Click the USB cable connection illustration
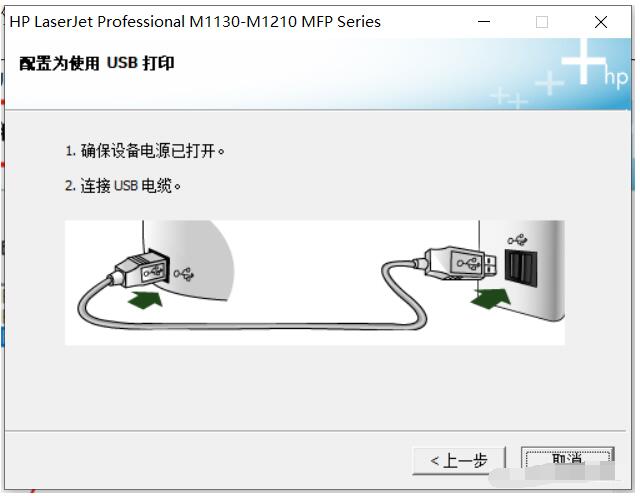The height and width of the screenshot is (496, 640). click(x=315, y=282)
